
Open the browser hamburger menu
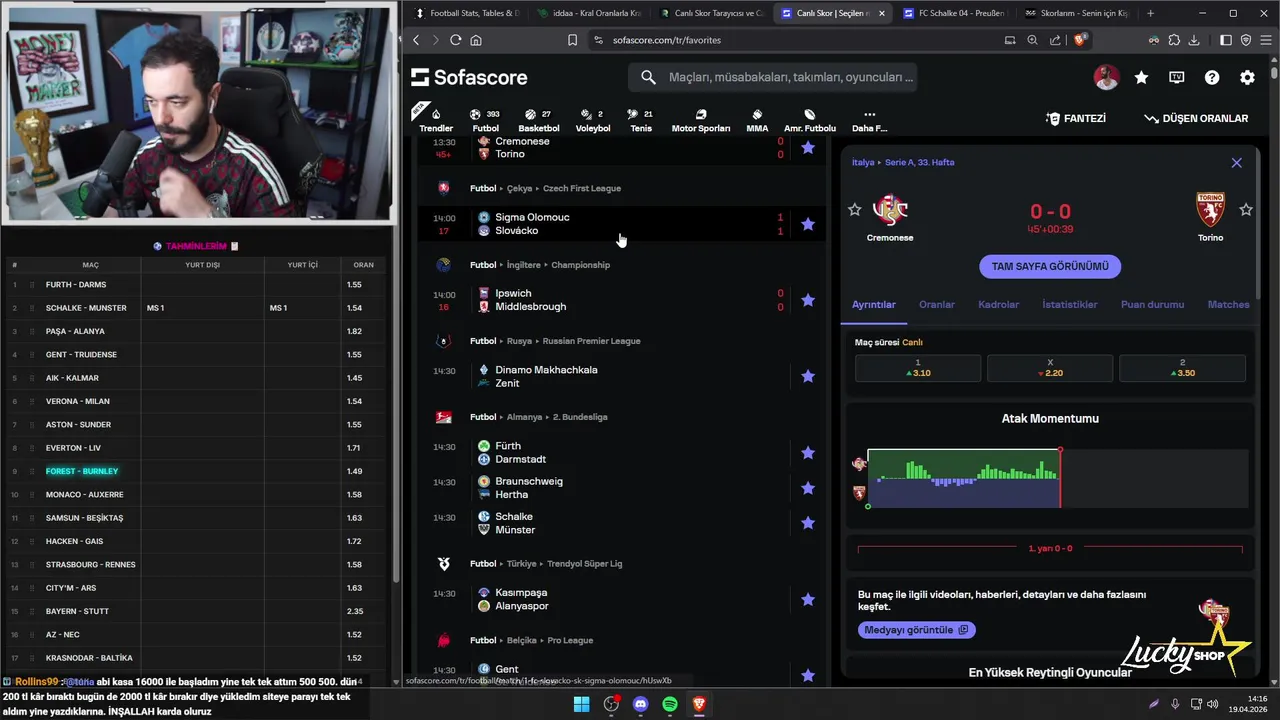coord(1265,40)
